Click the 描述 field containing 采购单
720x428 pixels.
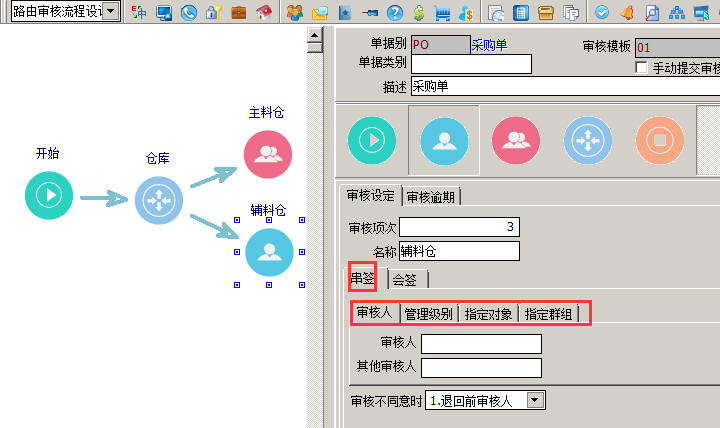click(565, 86)
